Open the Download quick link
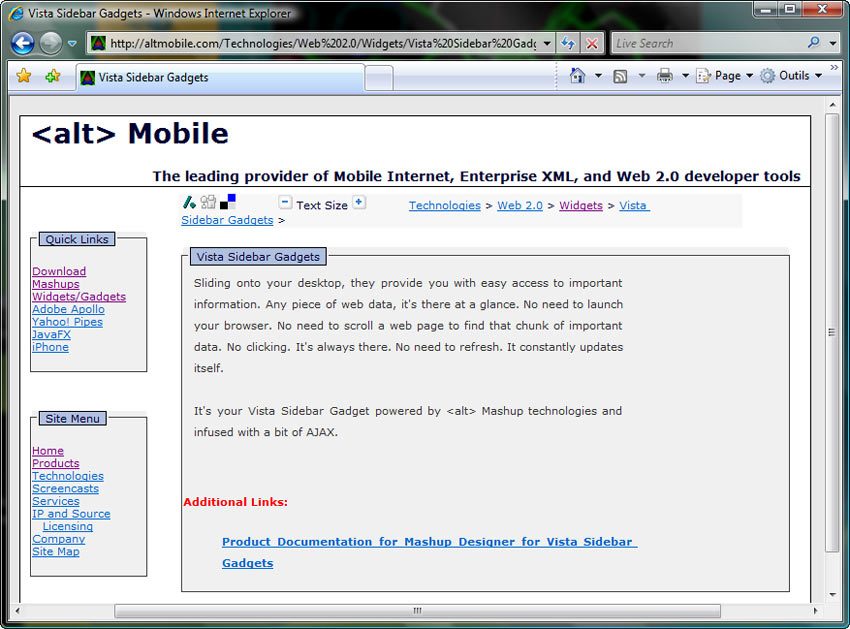 [x=59, y=271]
